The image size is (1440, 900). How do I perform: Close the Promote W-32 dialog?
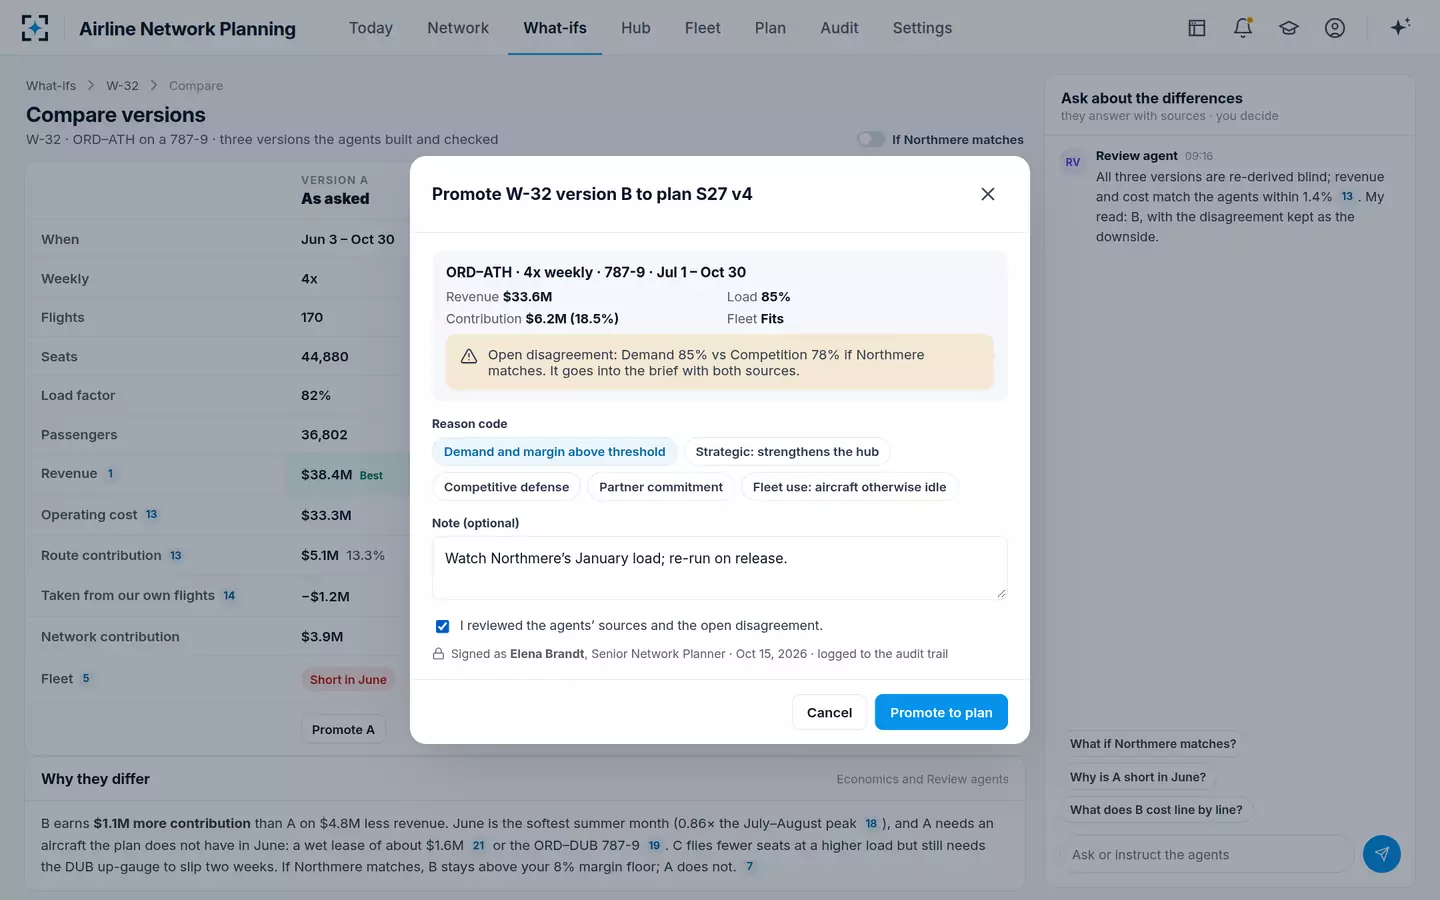point(988,194)
